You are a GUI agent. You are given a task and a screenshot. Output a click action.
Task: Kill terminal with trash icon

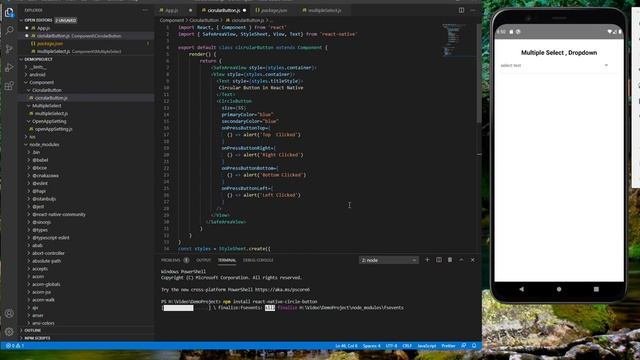pos(450,260)
